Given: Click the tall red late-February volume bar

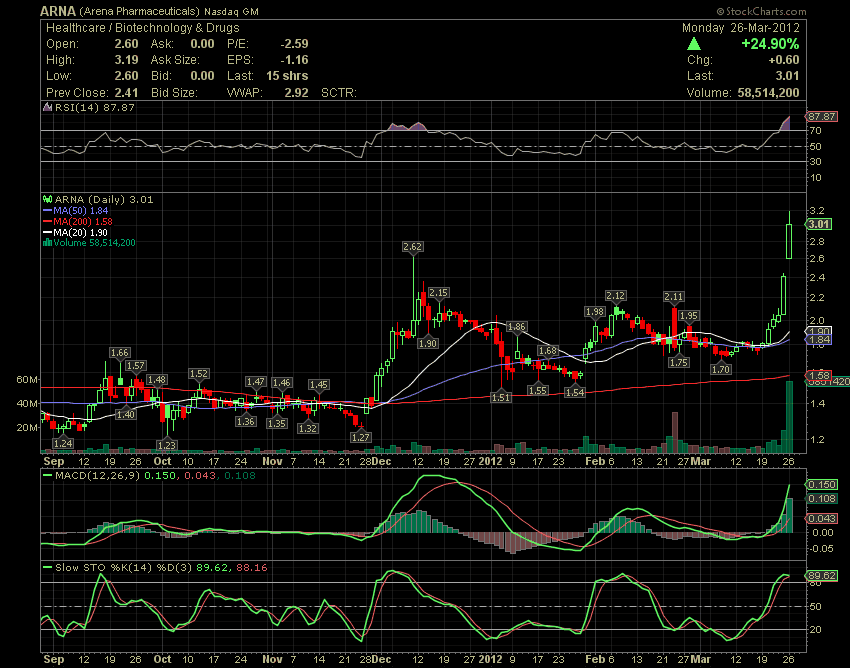Looking at the screenshot, I should [675, 433].
